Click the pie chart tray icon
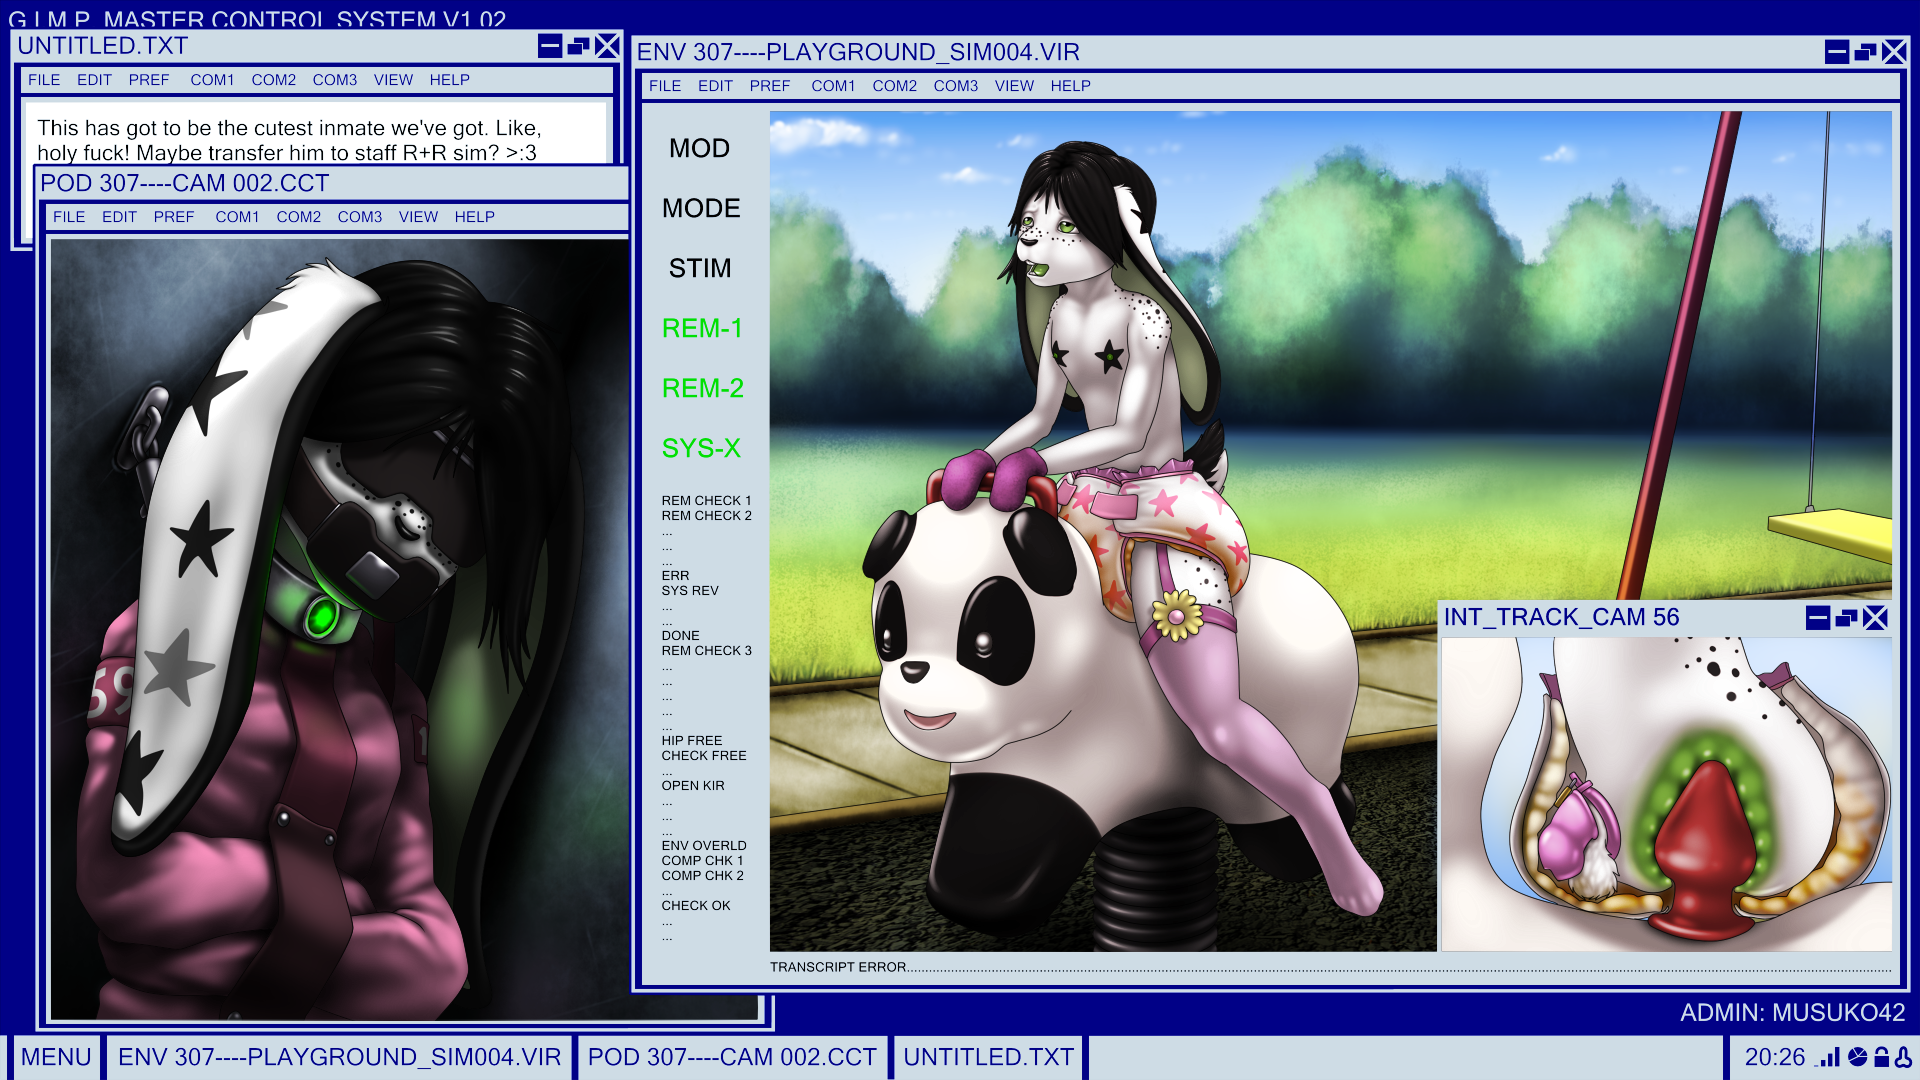This screenshot has width=1920, height=1080. click(1858, 1057)
